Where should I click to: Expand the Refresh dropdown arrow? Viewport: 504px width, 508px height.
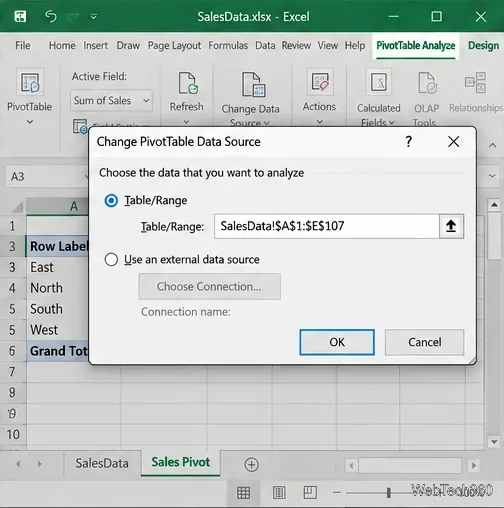(186, 122)
